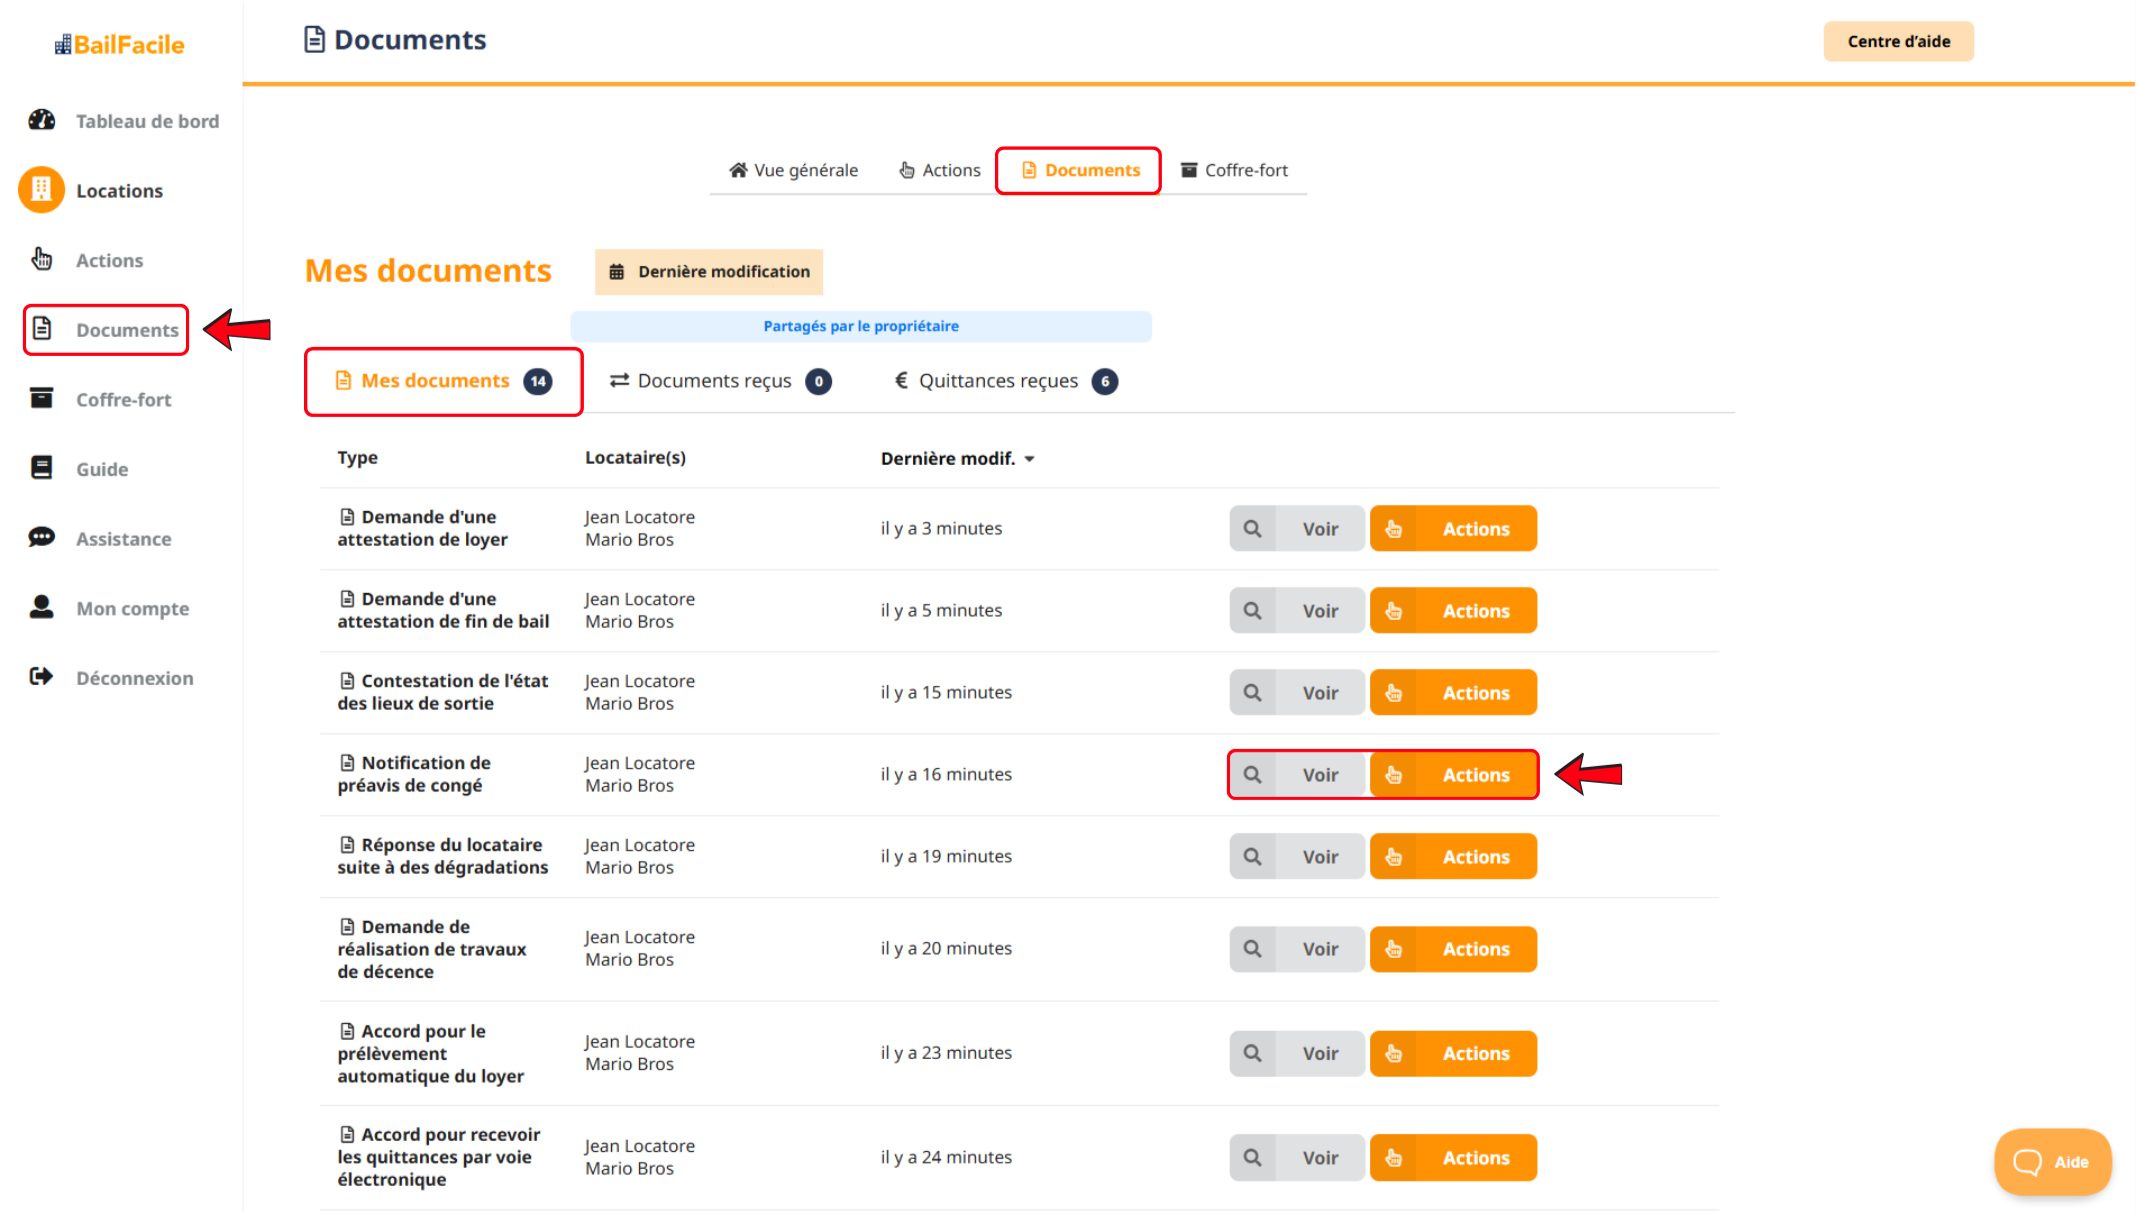The height and width of the screenshot is (1215, 2136).
Task: Click the Assistance chat bubble icon
Action: click(42, 538)
